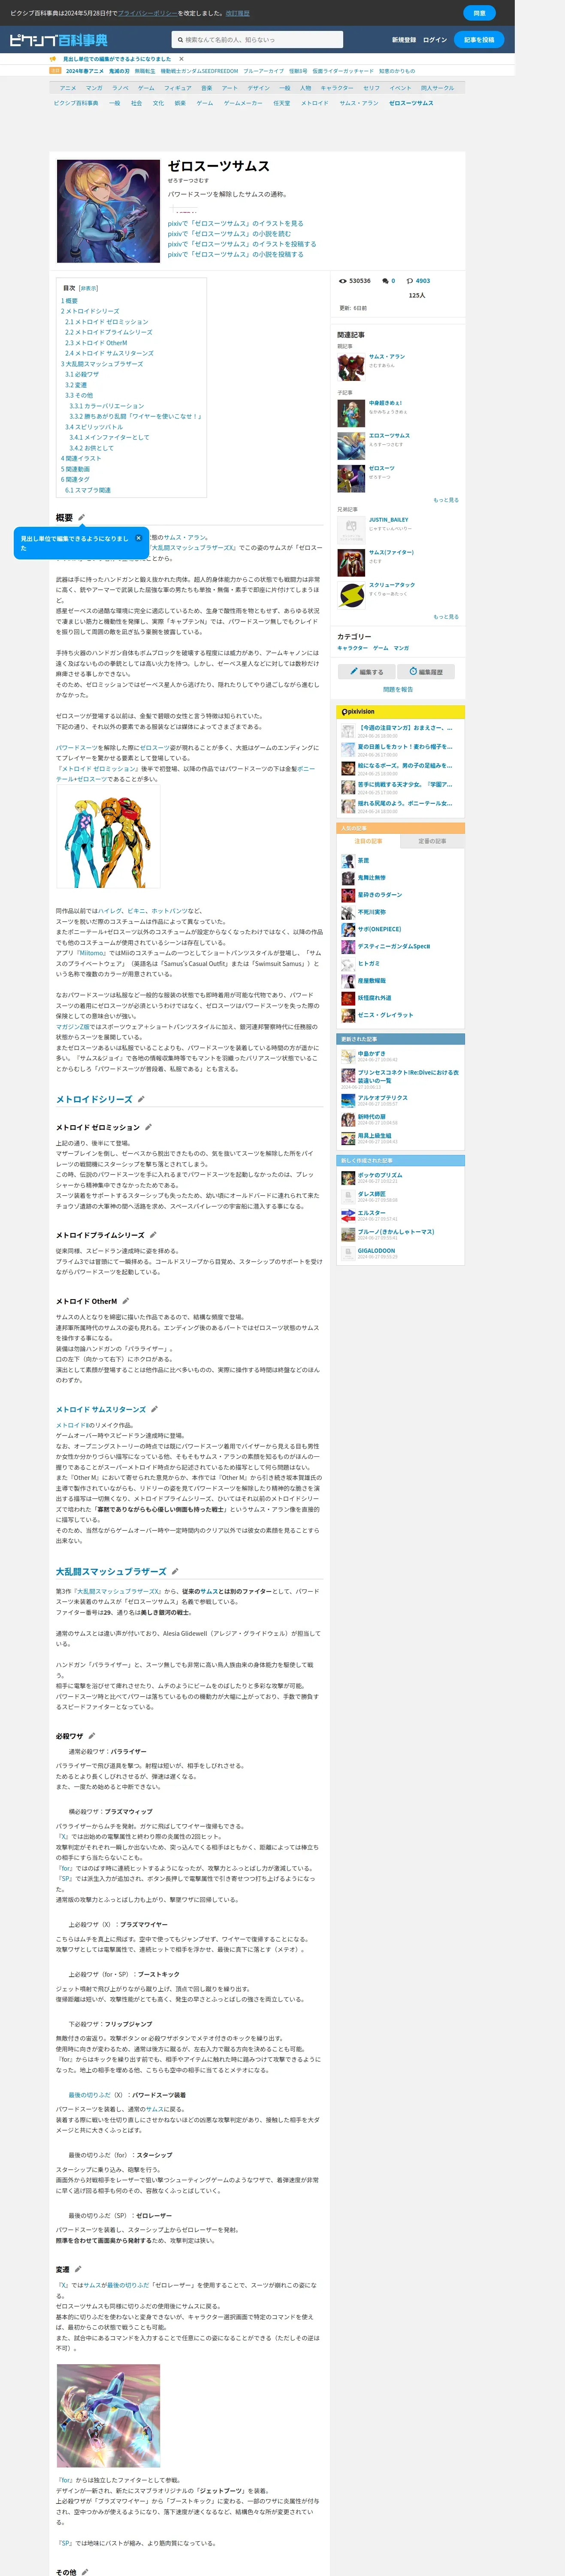Jump to 6.1 スマブラ関連 in contents
The width and height of the screenshot is (565, 2576).
tap(88, 490)
